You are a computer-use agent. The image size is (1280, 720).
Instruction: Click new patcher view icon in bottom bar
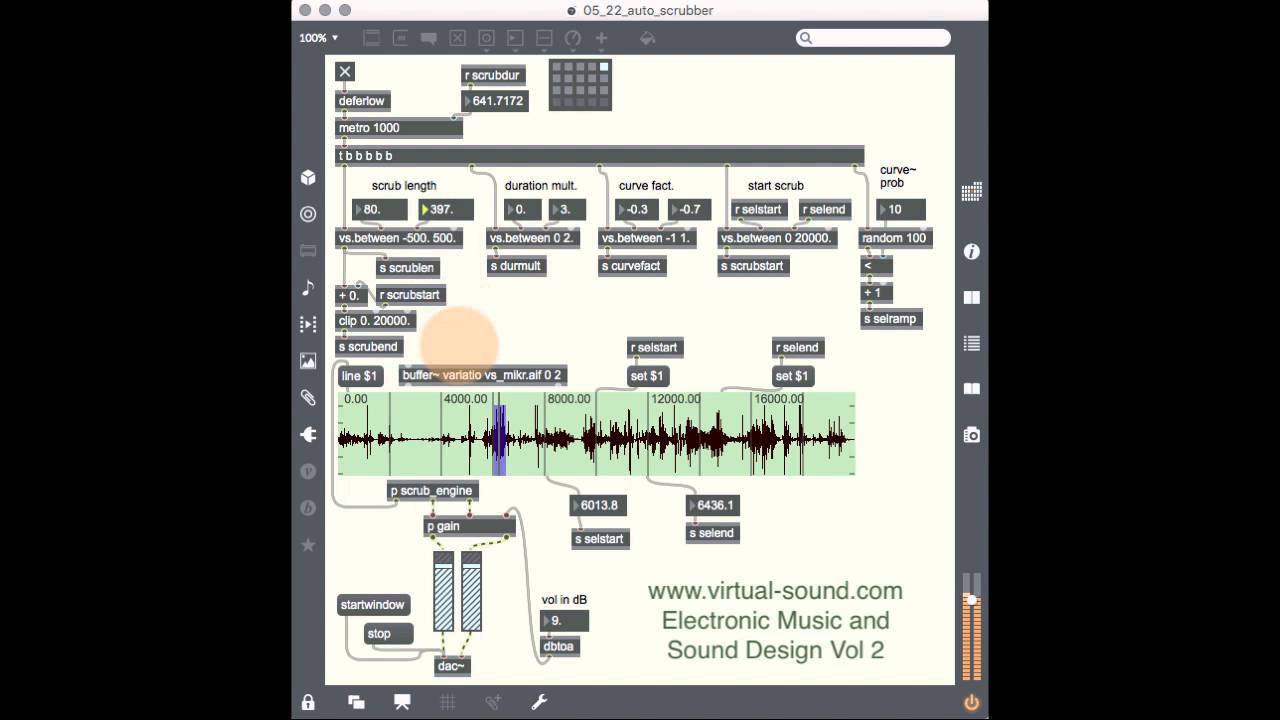pyautogui.click(x=356, y=702)
